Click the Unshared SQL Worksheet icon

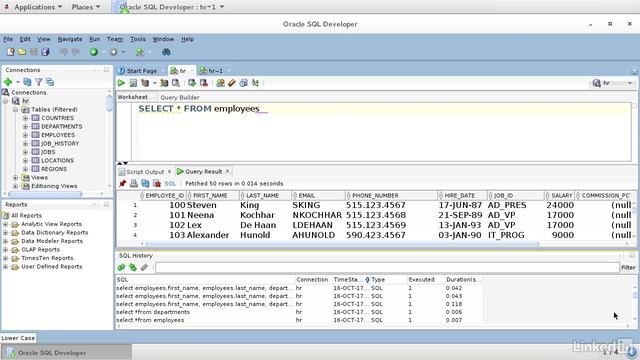[220, 83]
